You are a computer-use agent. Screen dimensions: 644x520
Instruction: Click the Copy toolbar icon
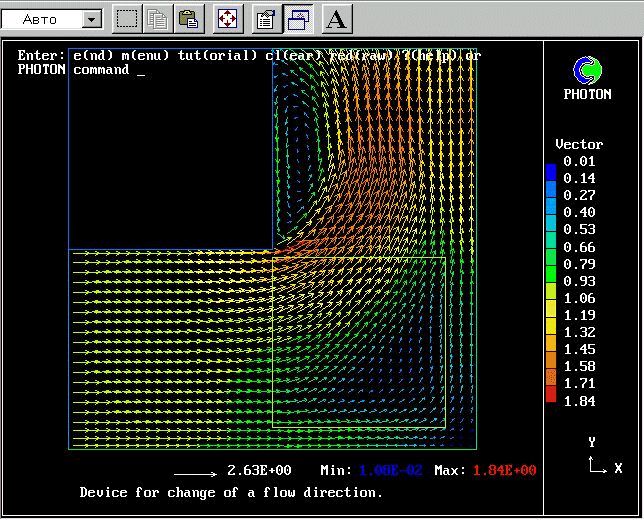[x=158, y=19]
